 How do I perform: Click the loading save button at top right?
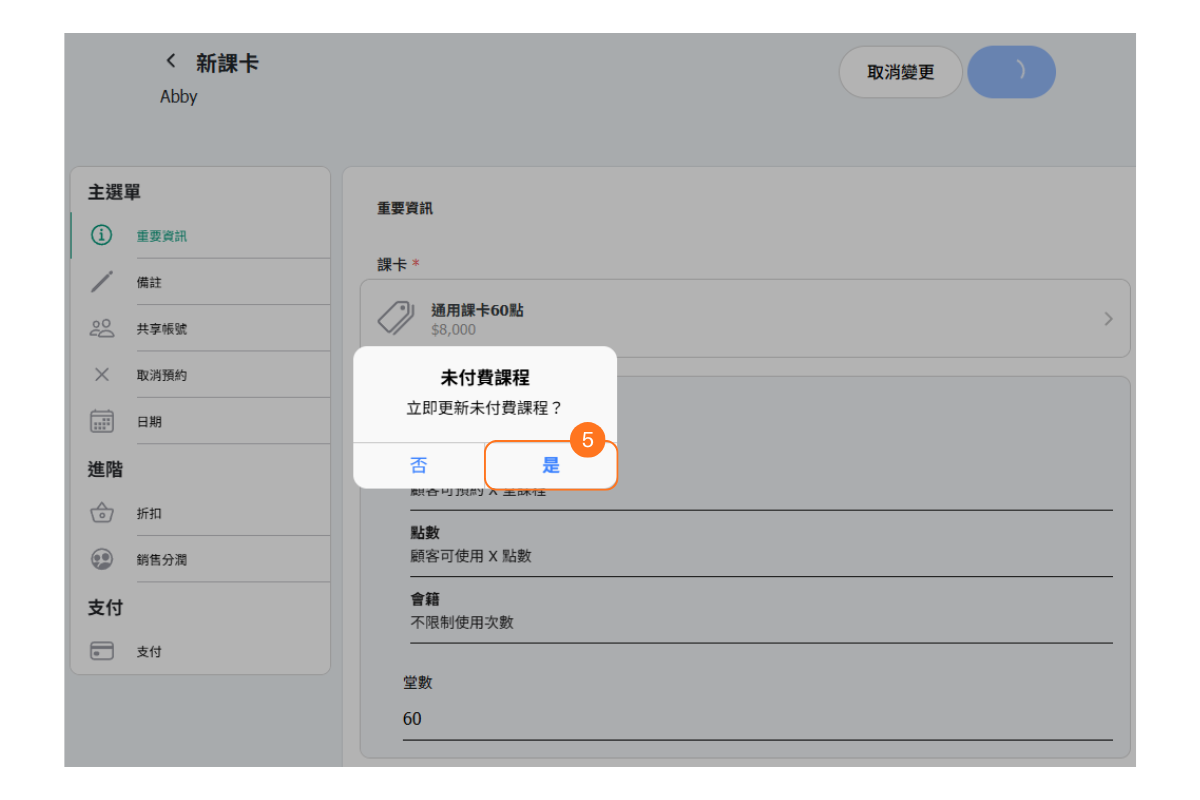coord(1011,72)
